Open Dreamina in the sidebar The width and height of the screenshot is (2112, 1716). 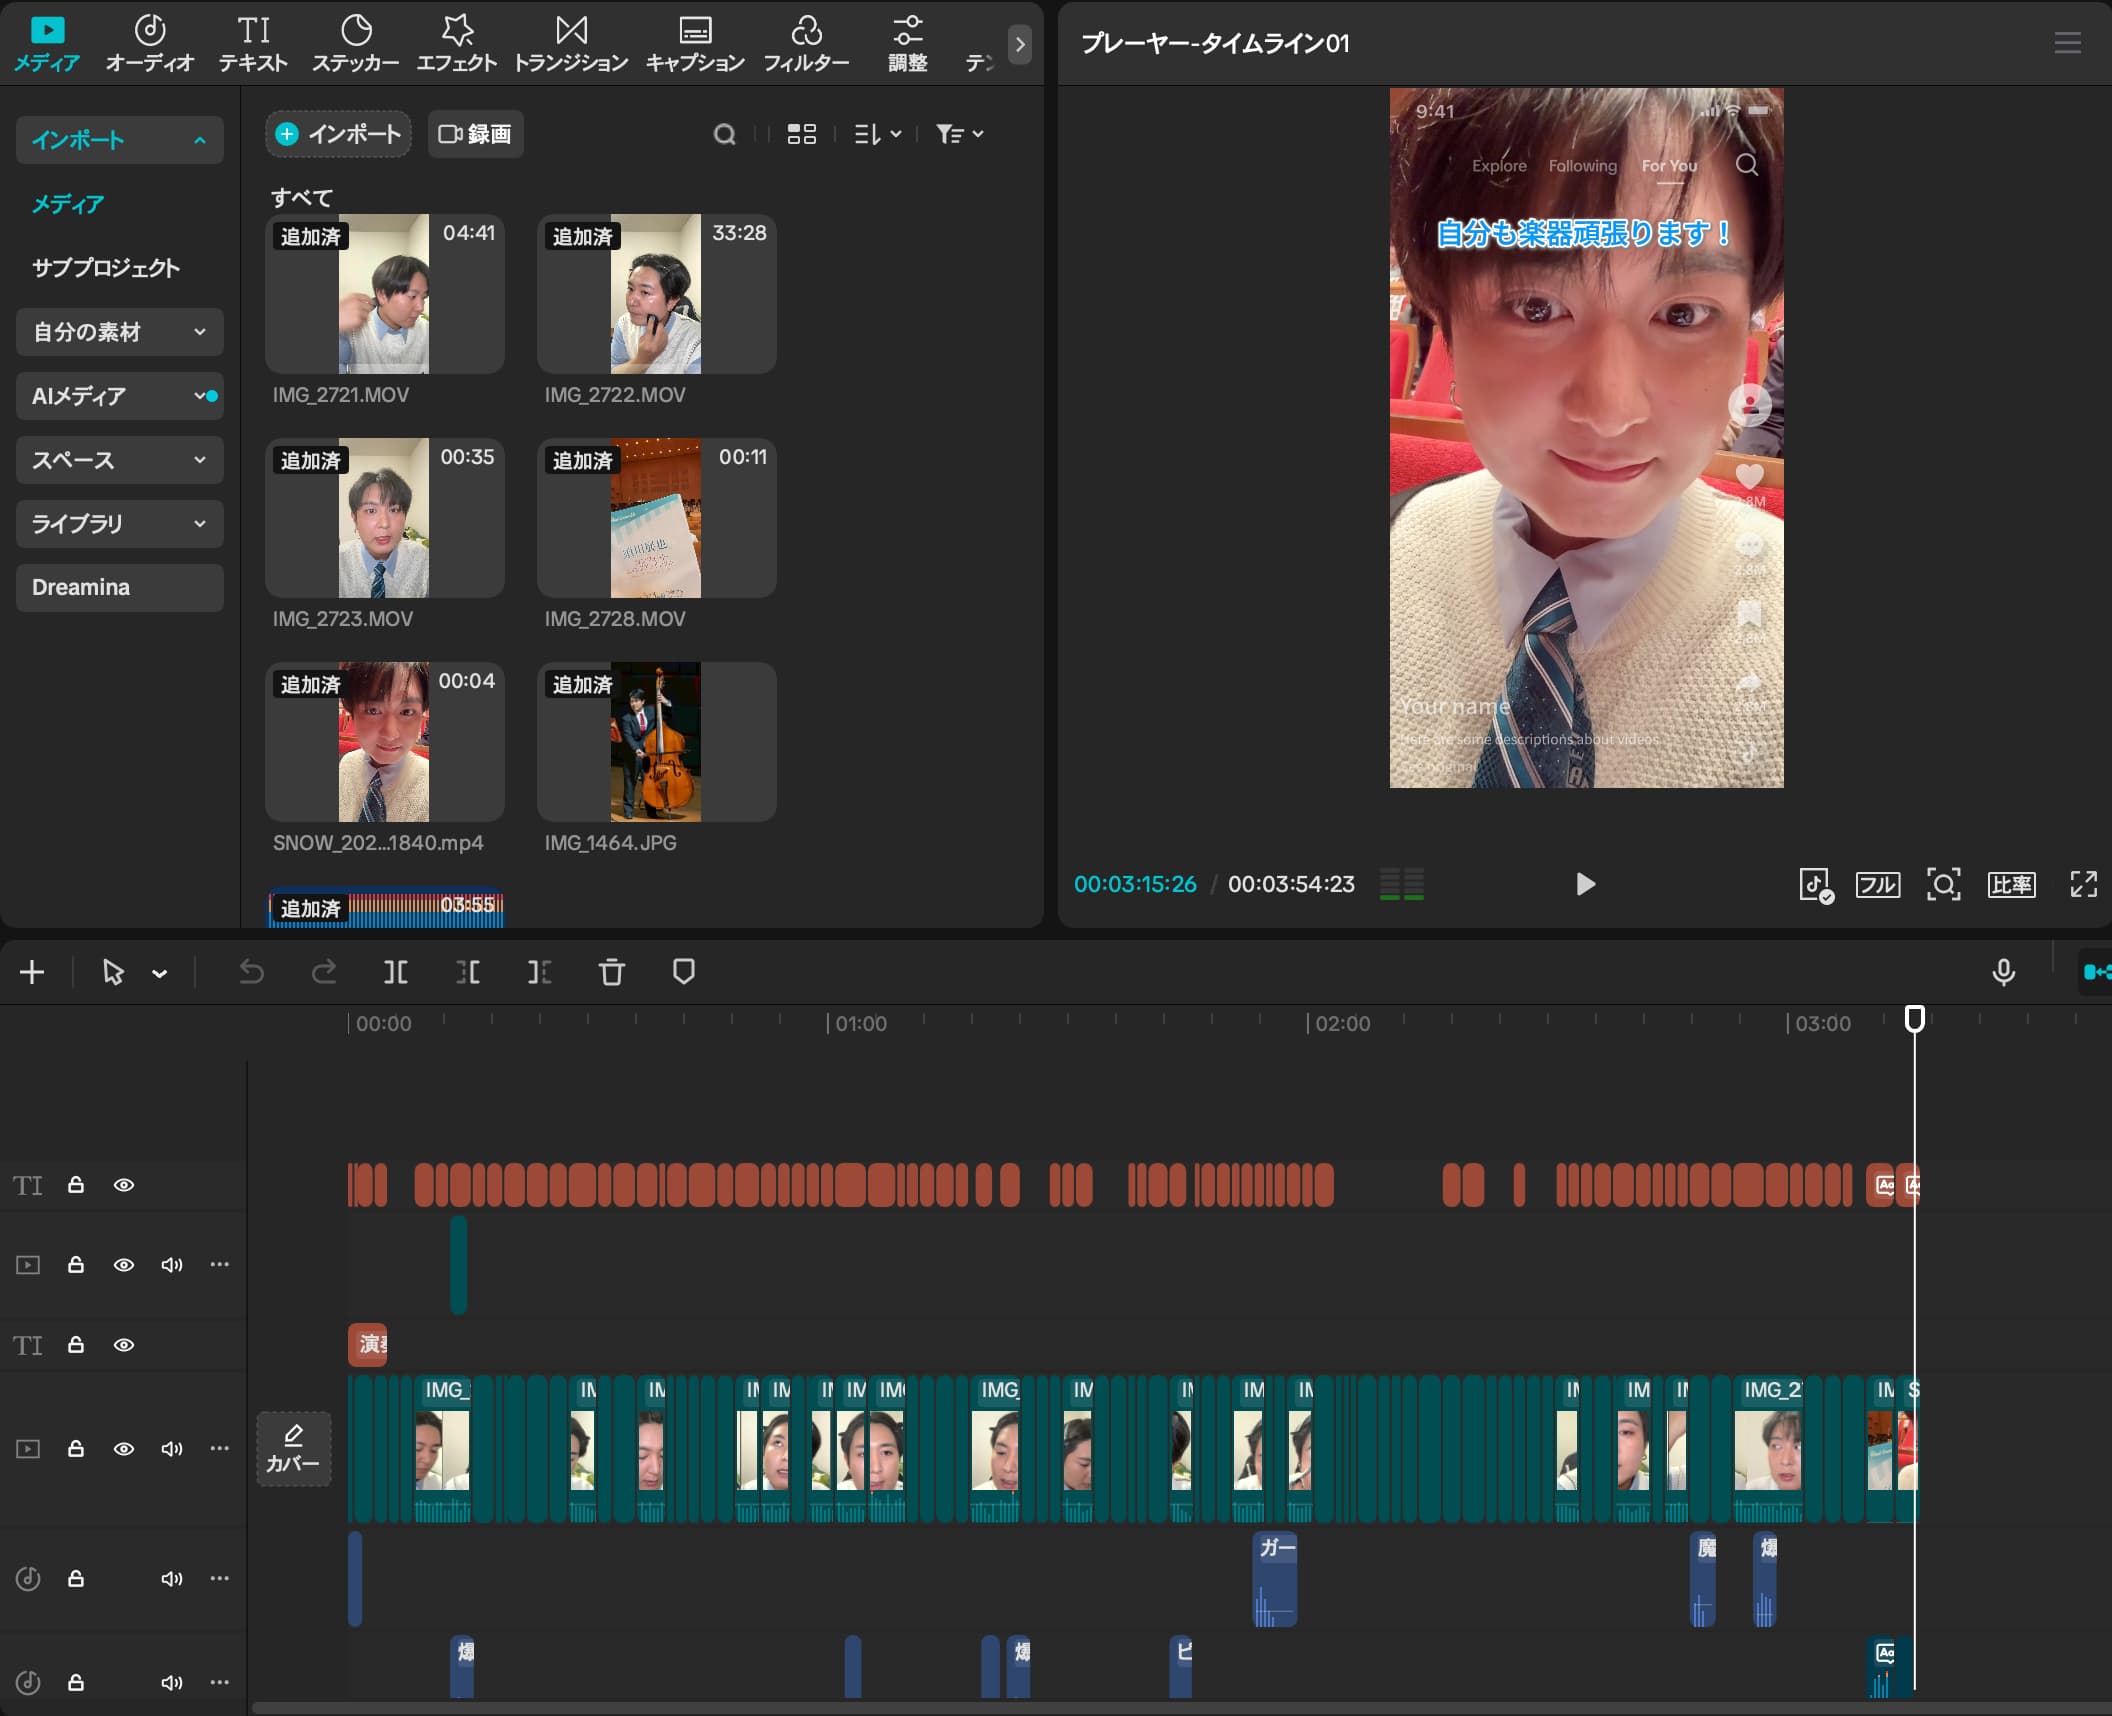pyautogui.click(x=119, y=588)
